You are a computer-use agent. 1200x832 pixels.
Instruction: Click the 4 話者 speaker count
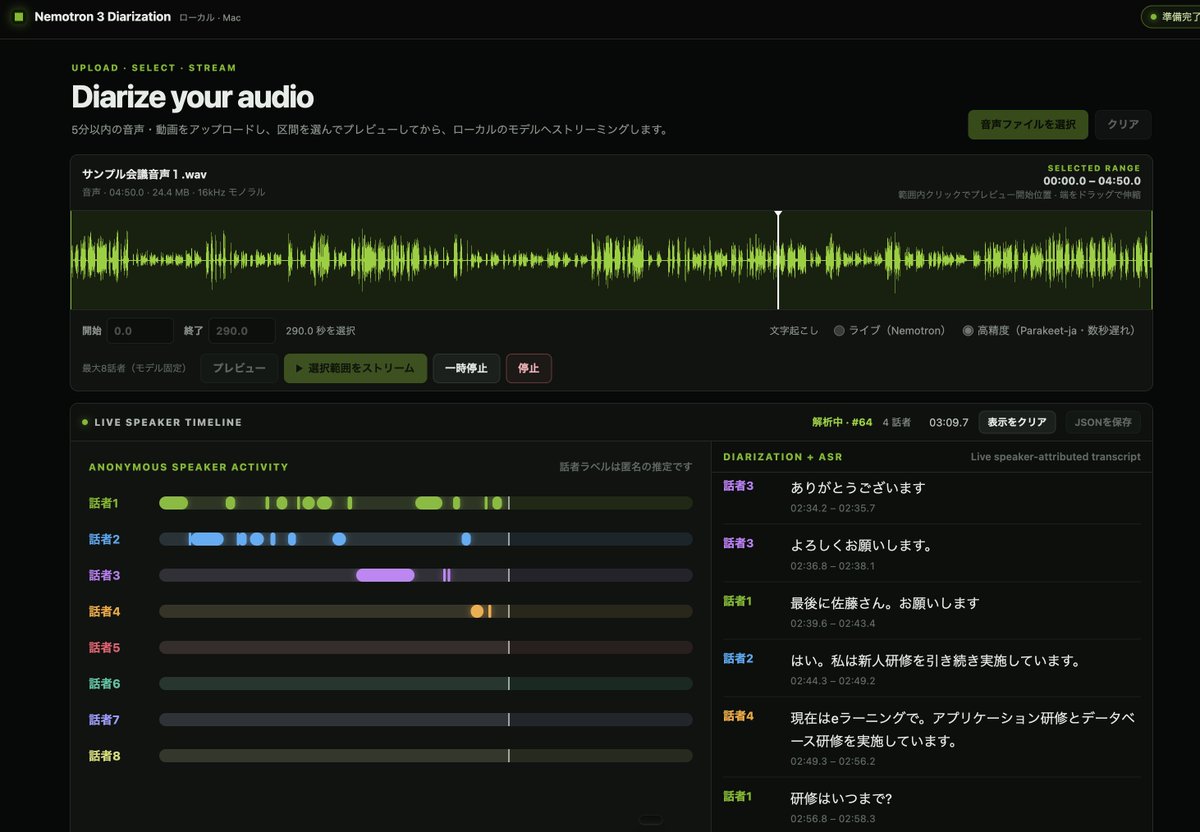point(896,422)
